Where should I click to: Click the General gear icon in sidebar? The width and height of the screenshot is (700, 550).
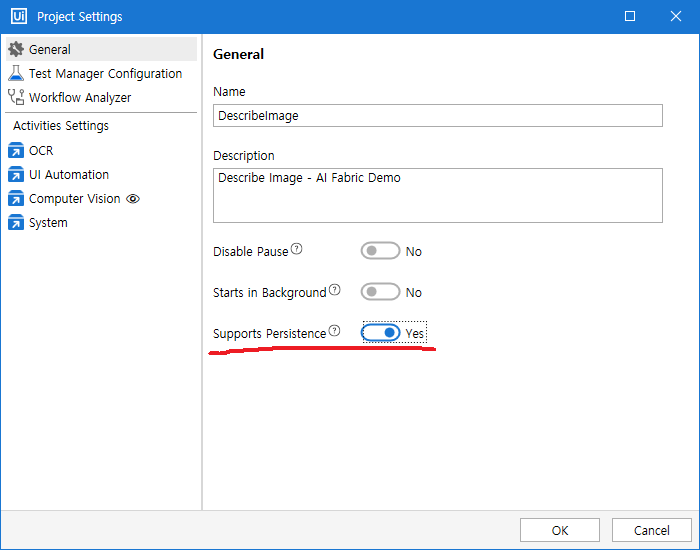point(16,49)
